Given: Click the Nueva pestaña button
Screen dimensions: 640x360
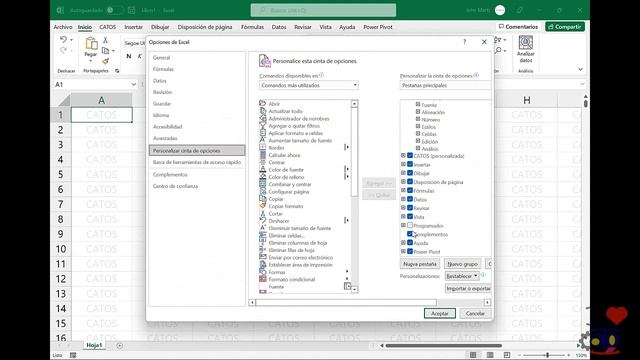Looking at the screenshot, I should (420, 264).
